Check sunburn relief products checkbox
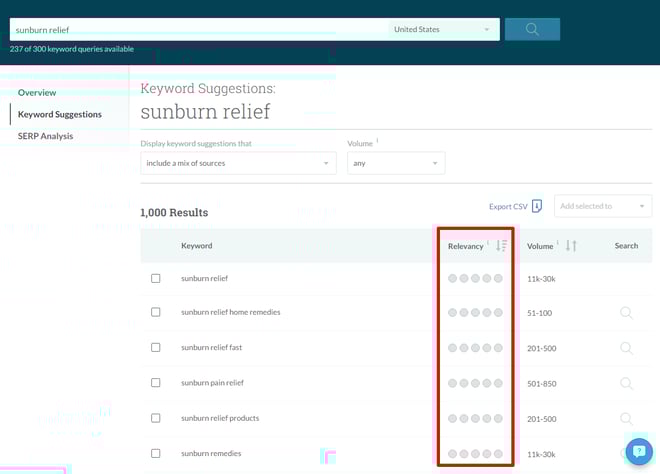The image size is (660, 474). [156, 418]
